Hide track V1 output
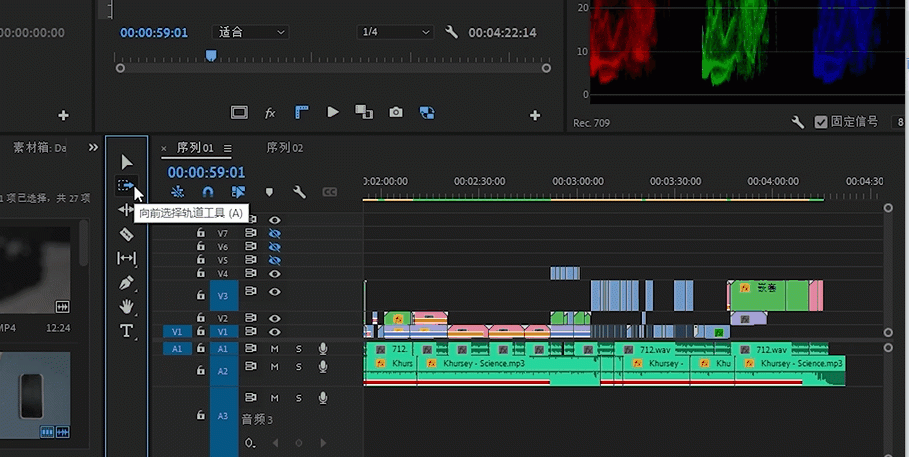Viewport: 909px width, 457px height. click(274, 332)
